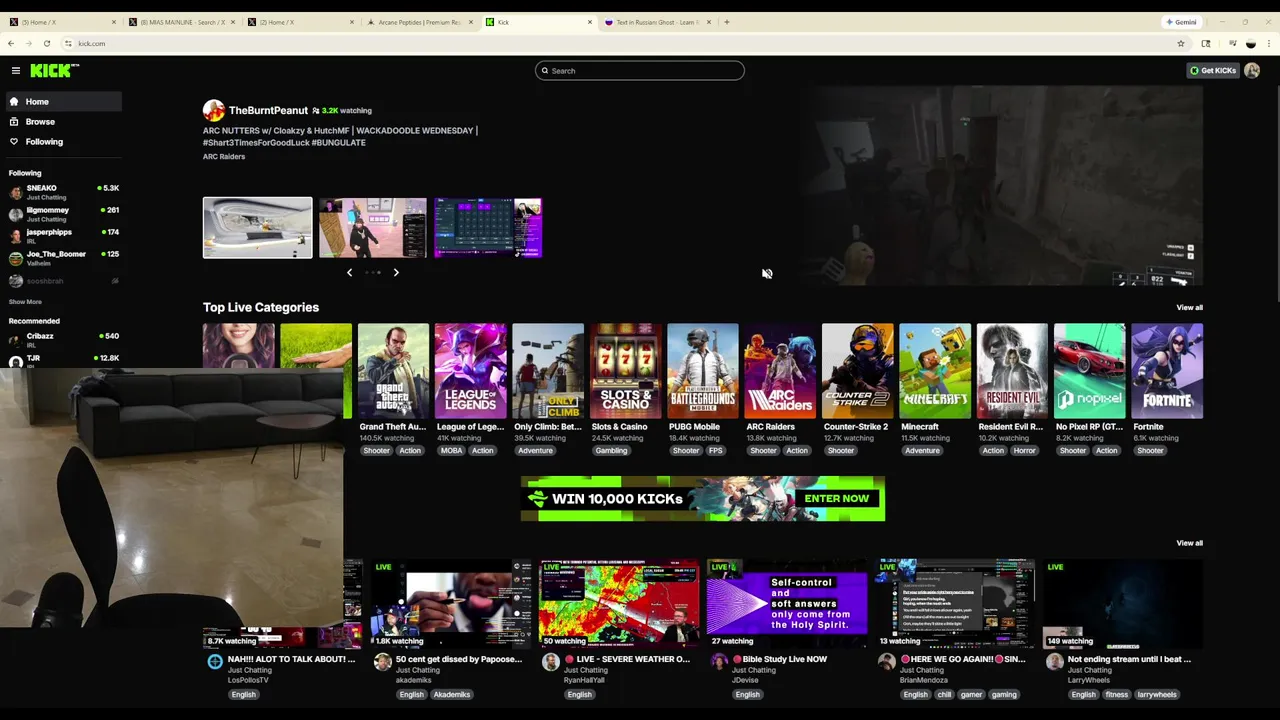Open the Following sidebar item
Viewport: 1280px width, 720px height.
(64, 141)
